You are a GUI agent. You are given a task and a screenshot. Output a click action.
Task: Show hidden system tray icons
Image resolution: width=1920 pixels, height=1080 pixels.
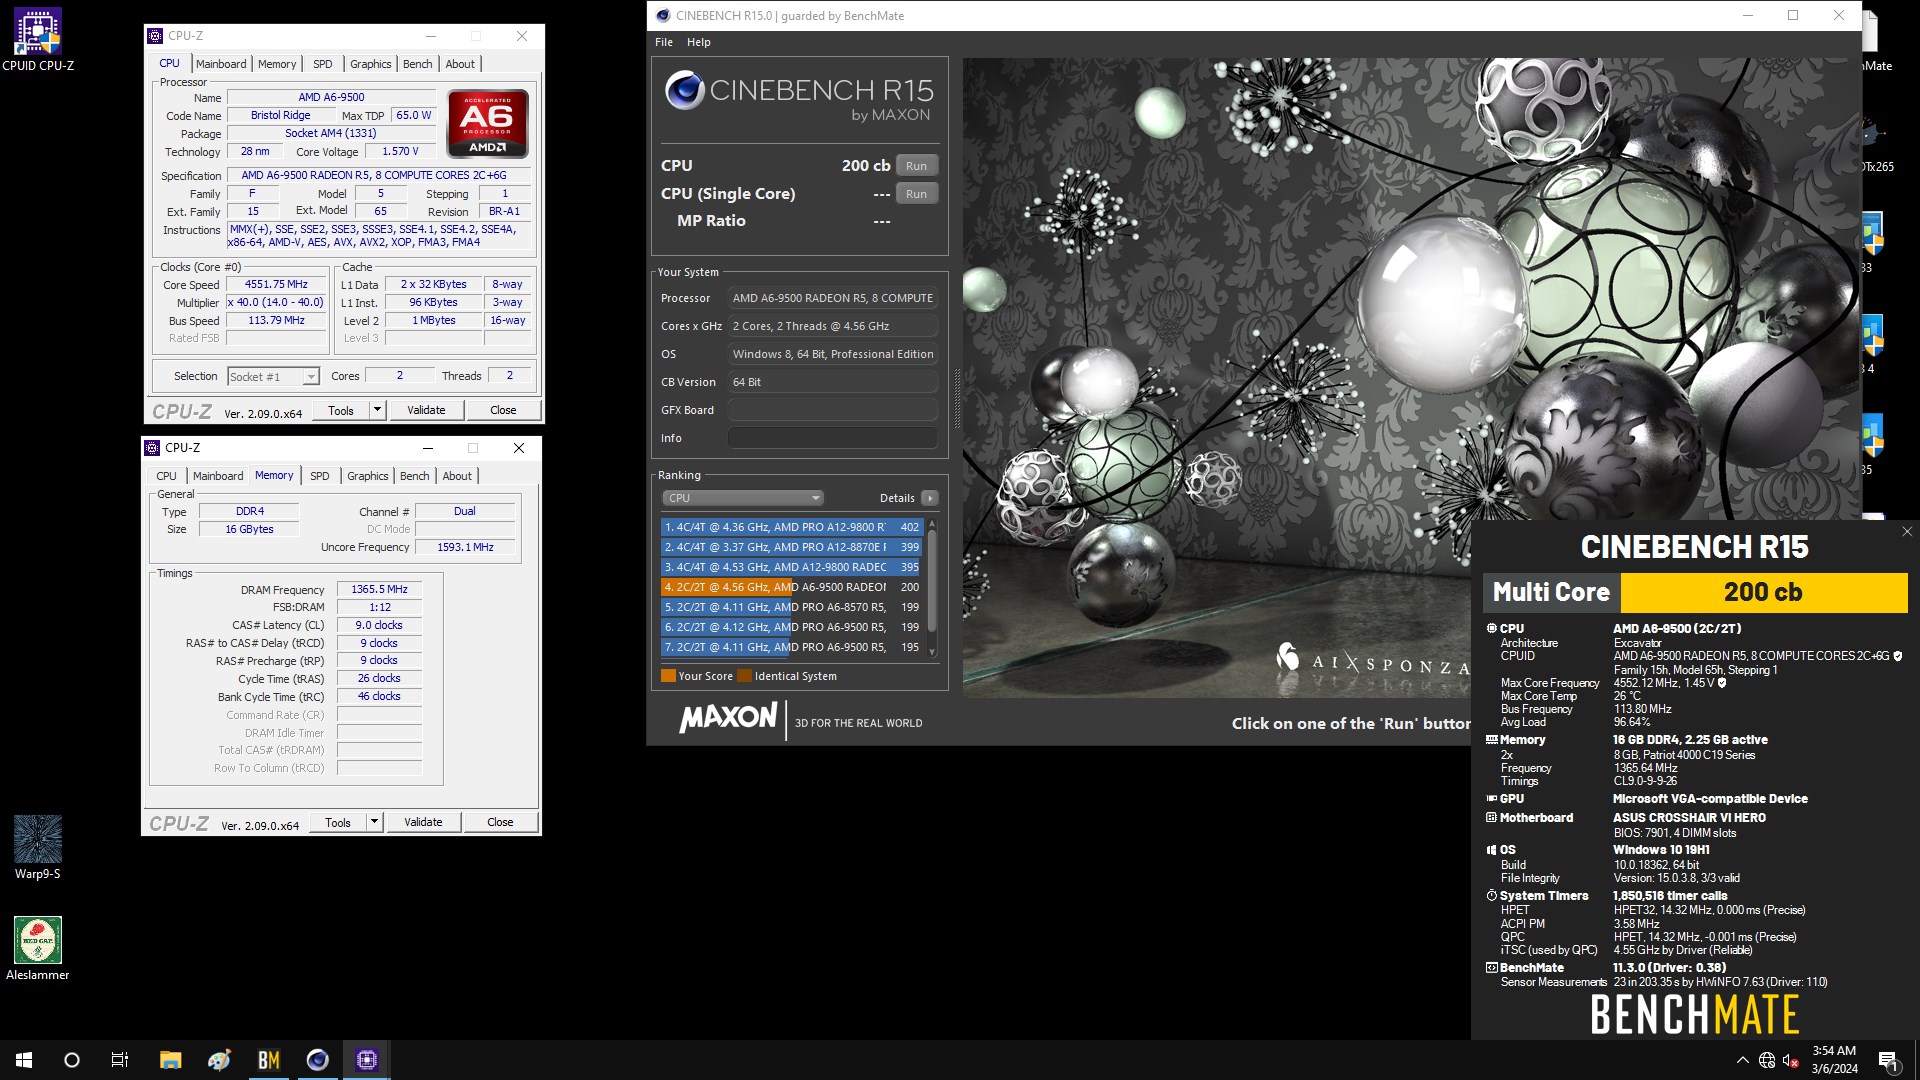pyautogui.click(x=1743, y=1060)
